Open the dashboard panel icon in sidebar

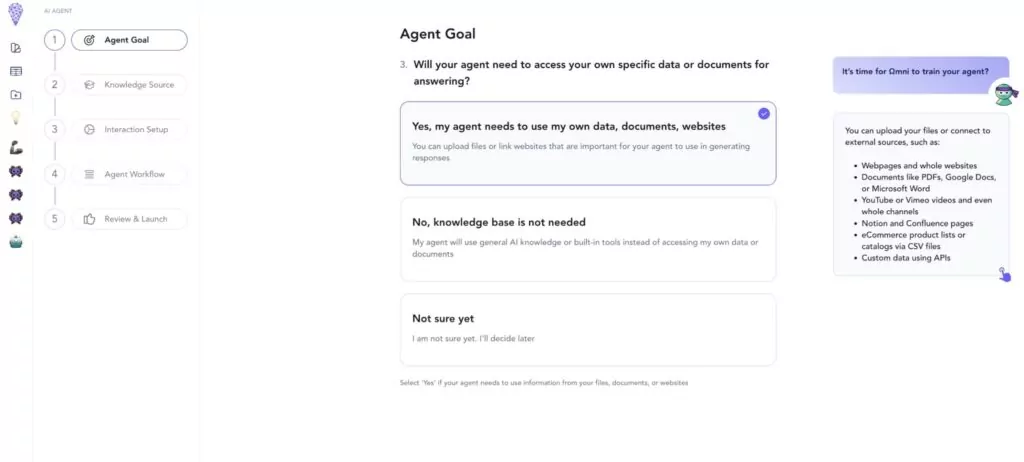(16, 48)
